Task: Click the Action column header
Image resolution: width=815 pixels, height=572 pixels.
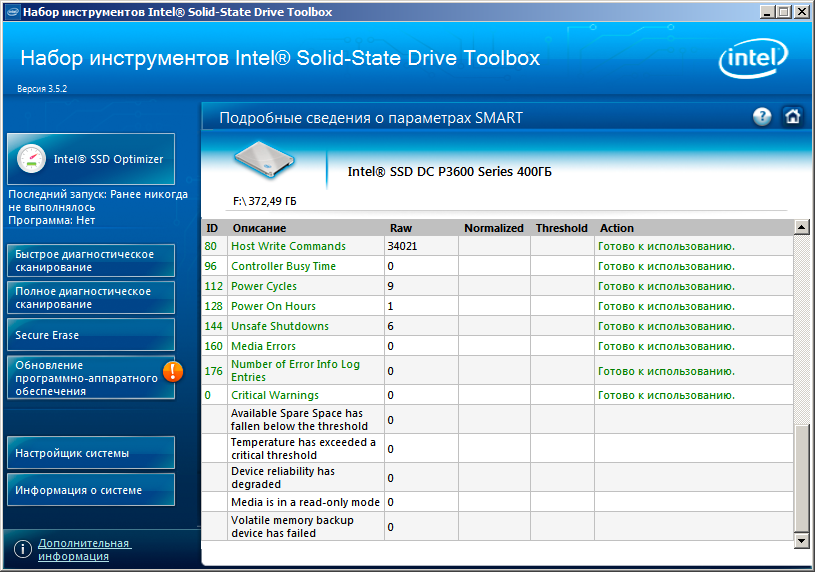Action: pyautogui.click(x=616, y=228)
